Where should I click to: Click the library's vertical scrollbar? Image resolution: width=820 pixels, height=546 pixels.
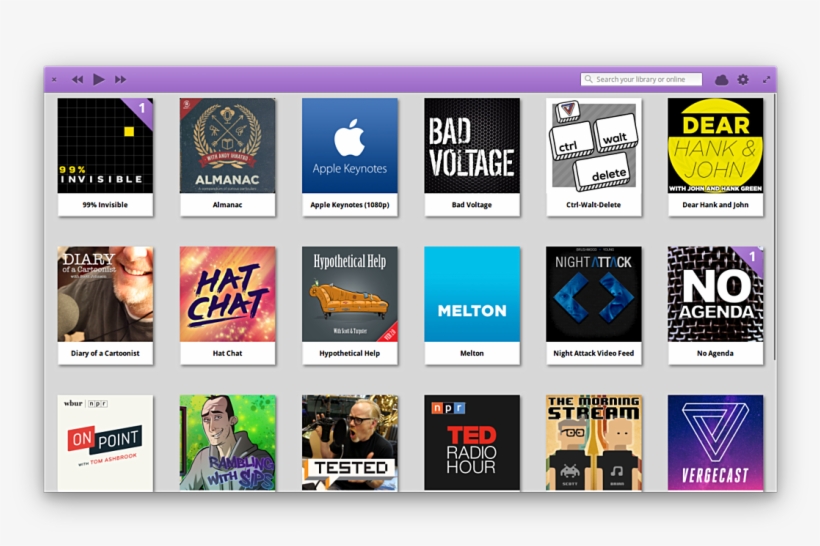tap(775, 227)
